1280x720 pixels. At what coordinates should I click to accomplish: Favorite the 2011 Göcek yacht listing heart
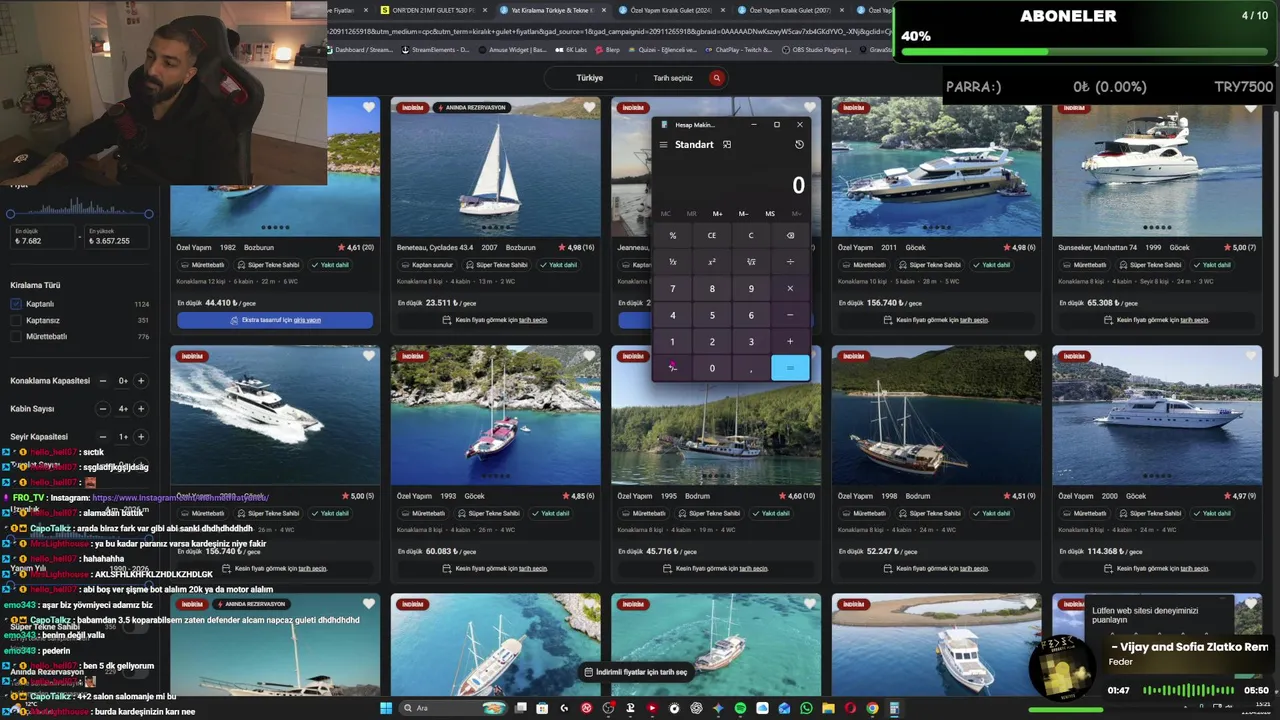[x=1030, y=108]
